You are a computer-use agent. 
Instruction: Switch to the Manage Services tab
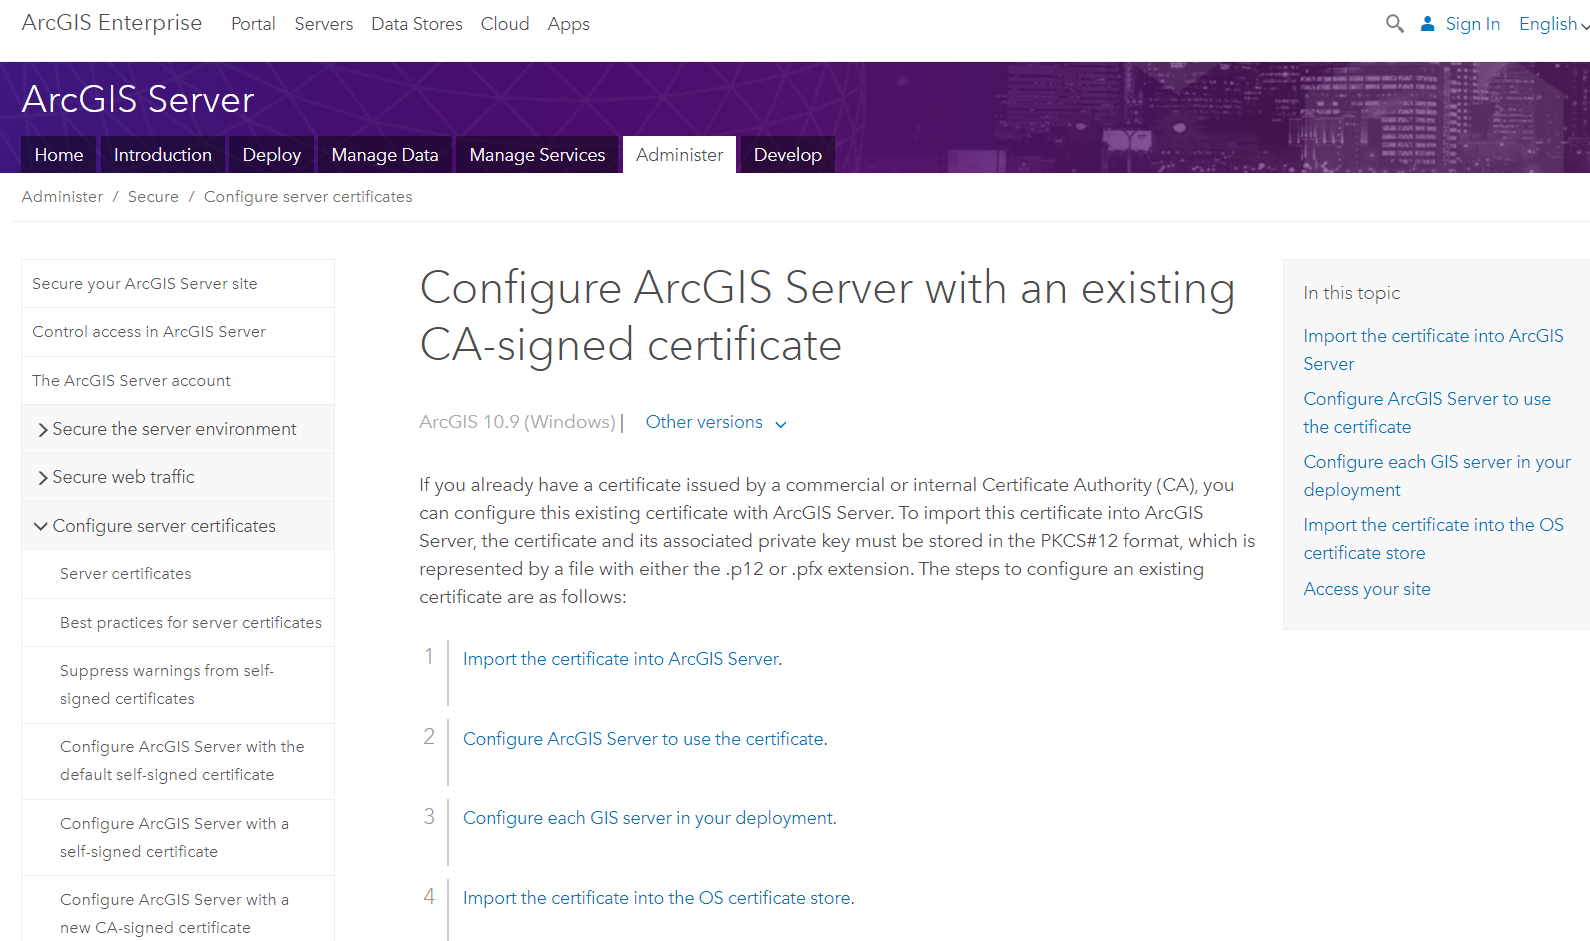click(537, 155)
